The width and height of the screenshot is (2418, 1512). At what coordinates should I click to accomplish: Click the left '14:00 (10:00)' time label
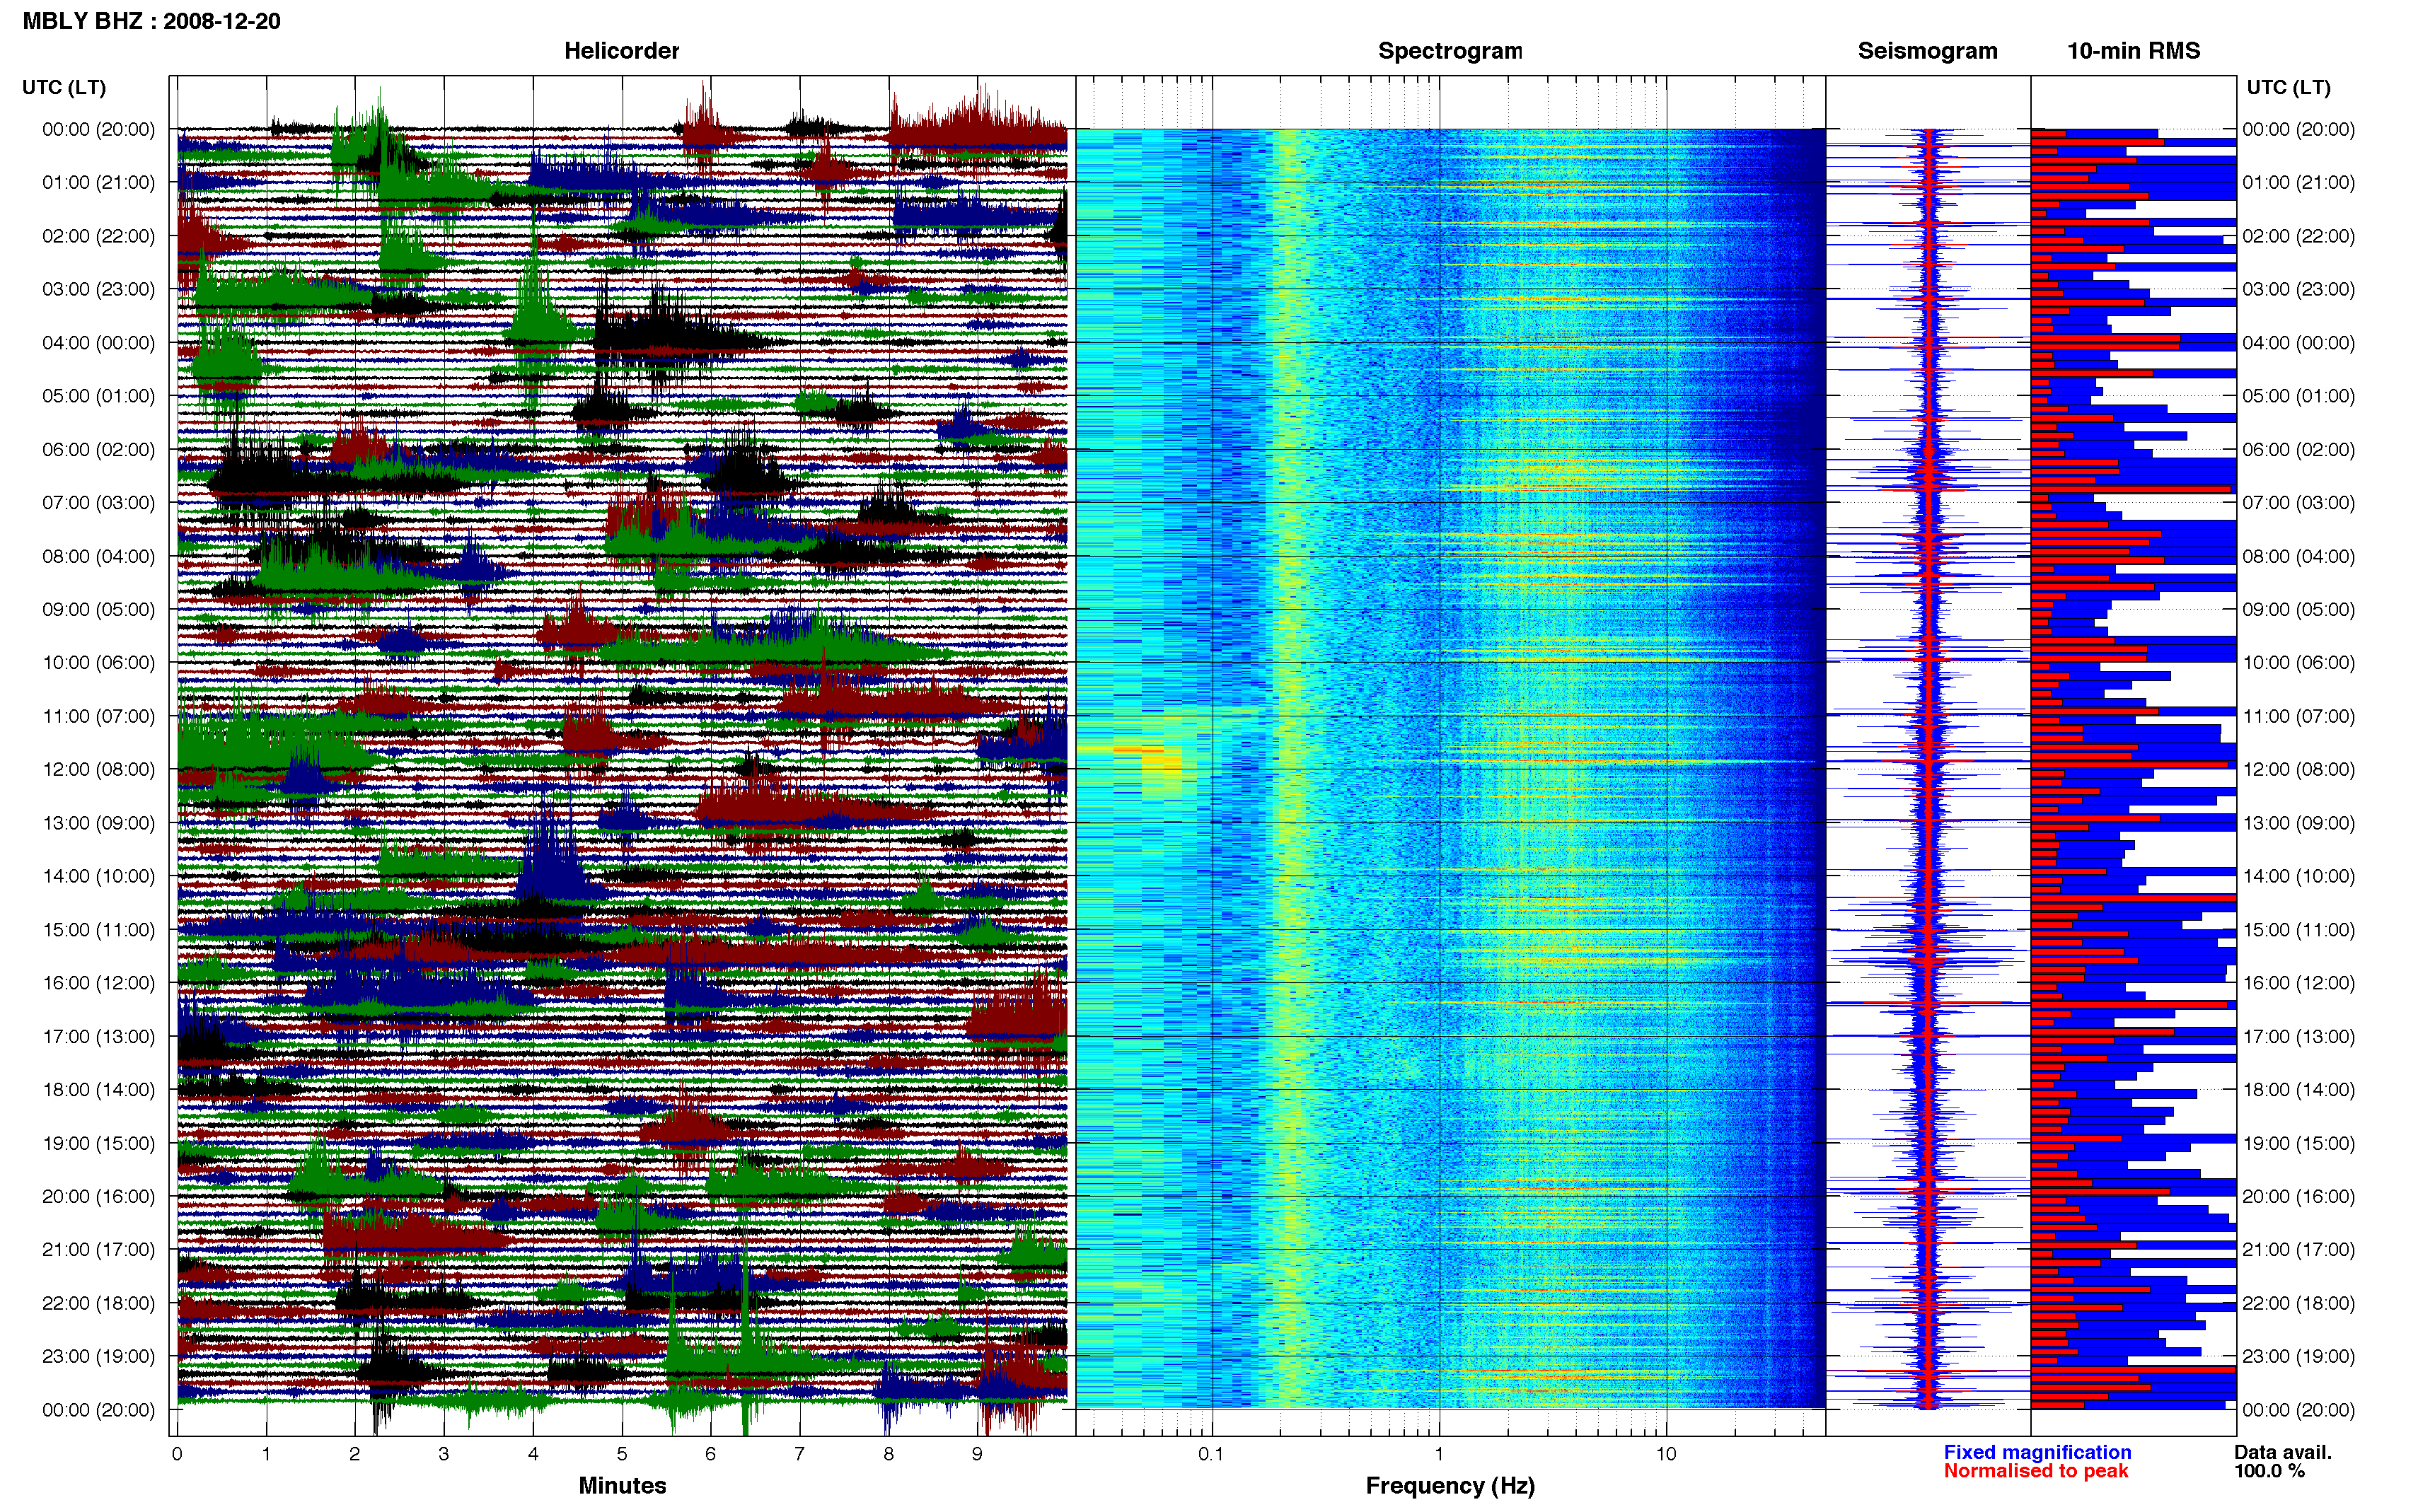[98, 876]
